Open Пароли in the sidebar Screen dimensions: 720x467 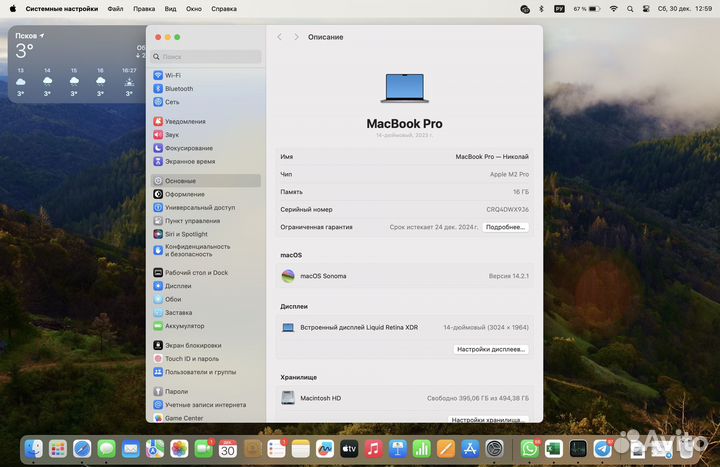[206, 391]
